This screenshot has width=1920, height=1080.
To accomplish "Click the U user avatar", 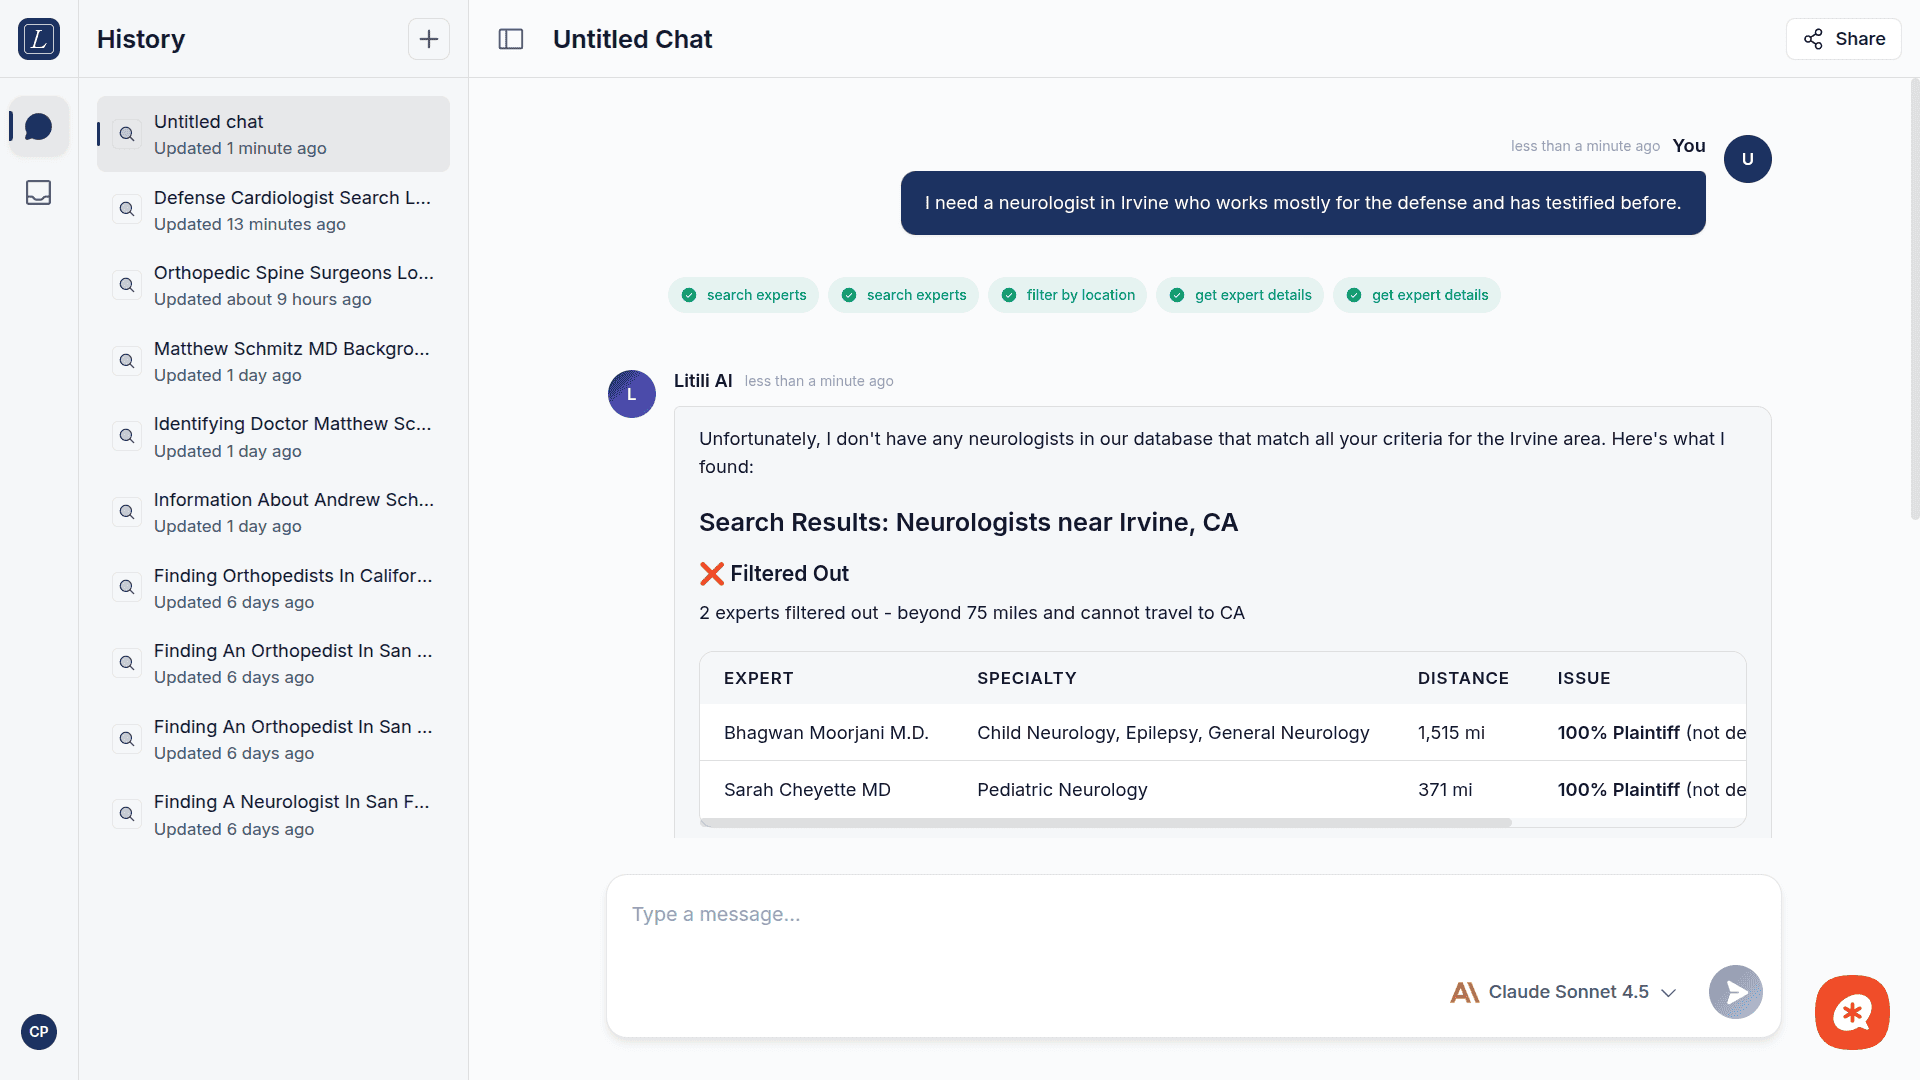I will point(1747,159).
